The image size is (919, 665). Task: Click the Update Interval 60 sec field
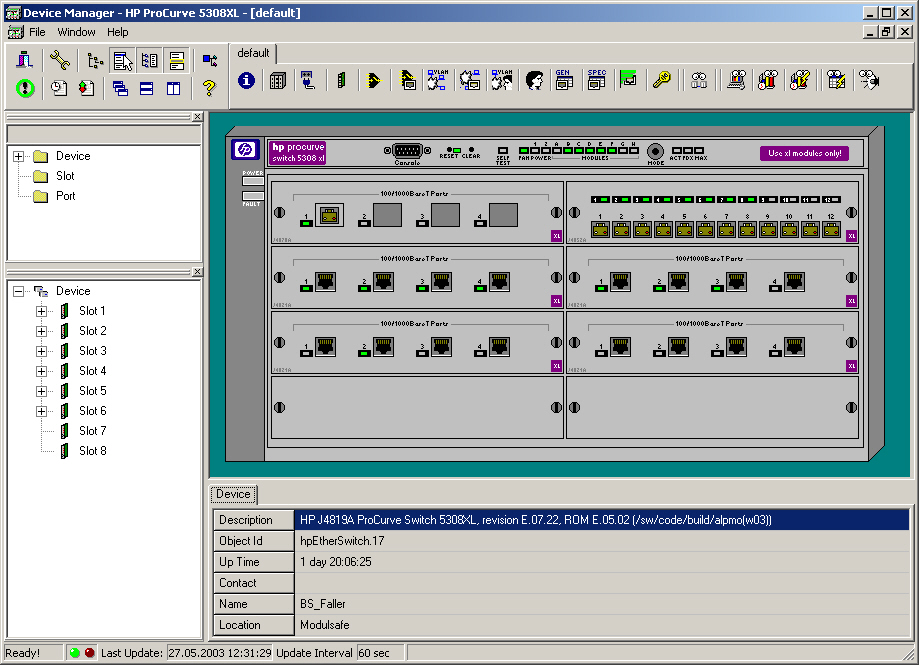pyautogui.click(x=381, y=653)
